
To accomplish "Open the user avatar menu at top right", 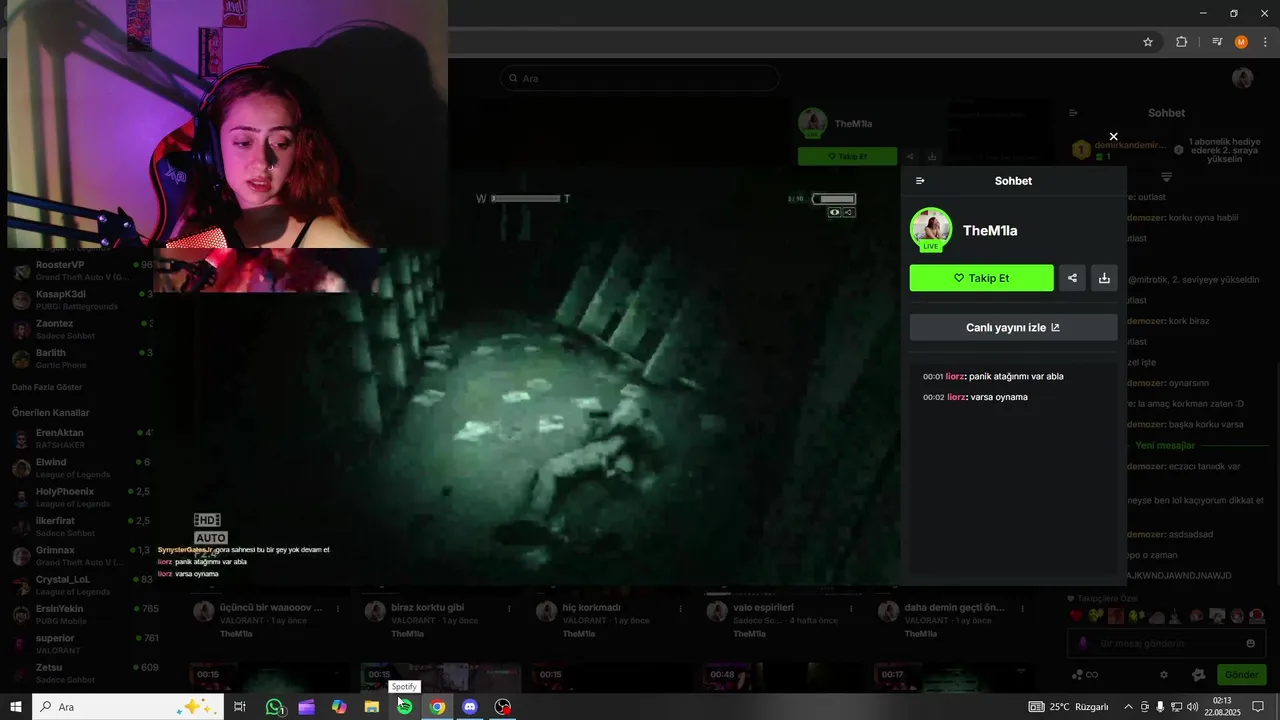I will pyautogui.click(x=1242, y=78).
